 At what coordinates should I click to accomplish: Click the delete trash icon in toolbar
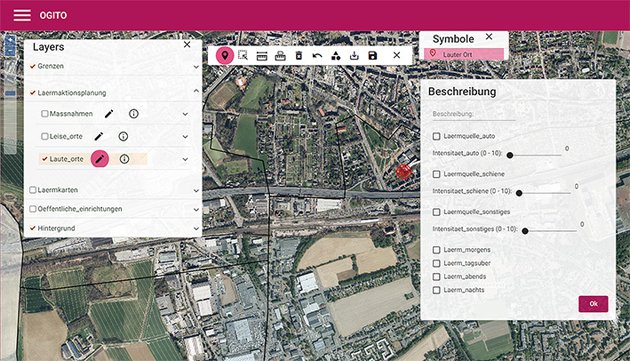[x=299, y=55]
